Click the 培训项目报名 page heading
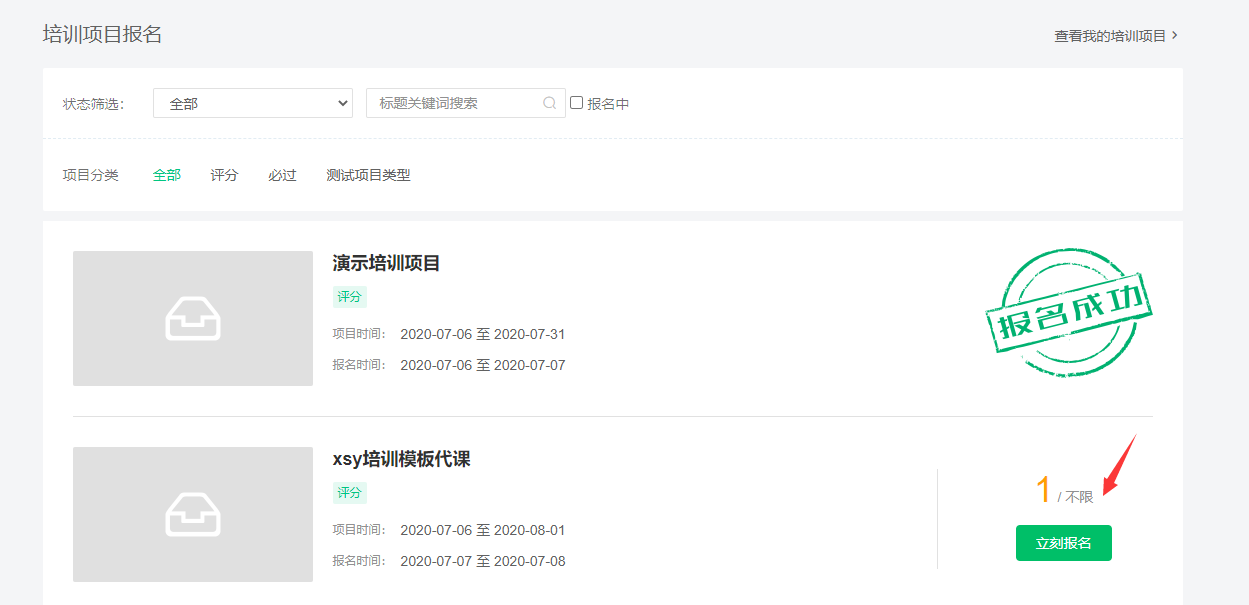This screenshot has height=605, width=1249. (102, 34)
